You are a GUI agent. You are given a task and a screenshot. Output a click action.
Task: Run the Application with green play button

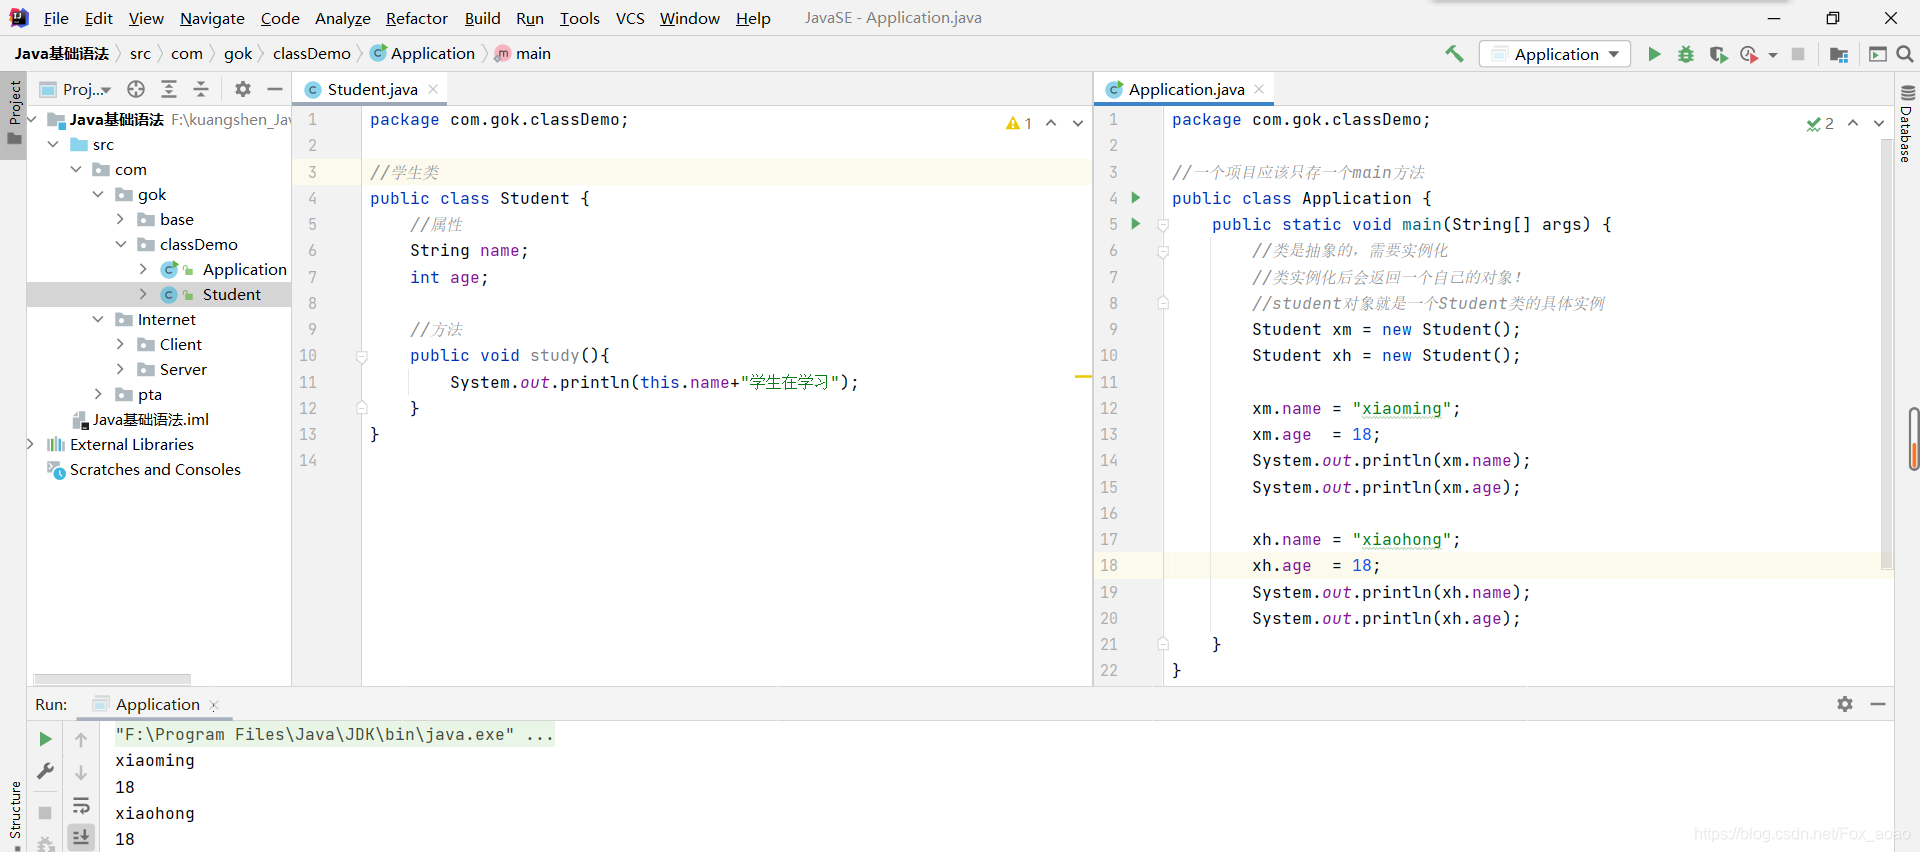tap(1654, 54)
